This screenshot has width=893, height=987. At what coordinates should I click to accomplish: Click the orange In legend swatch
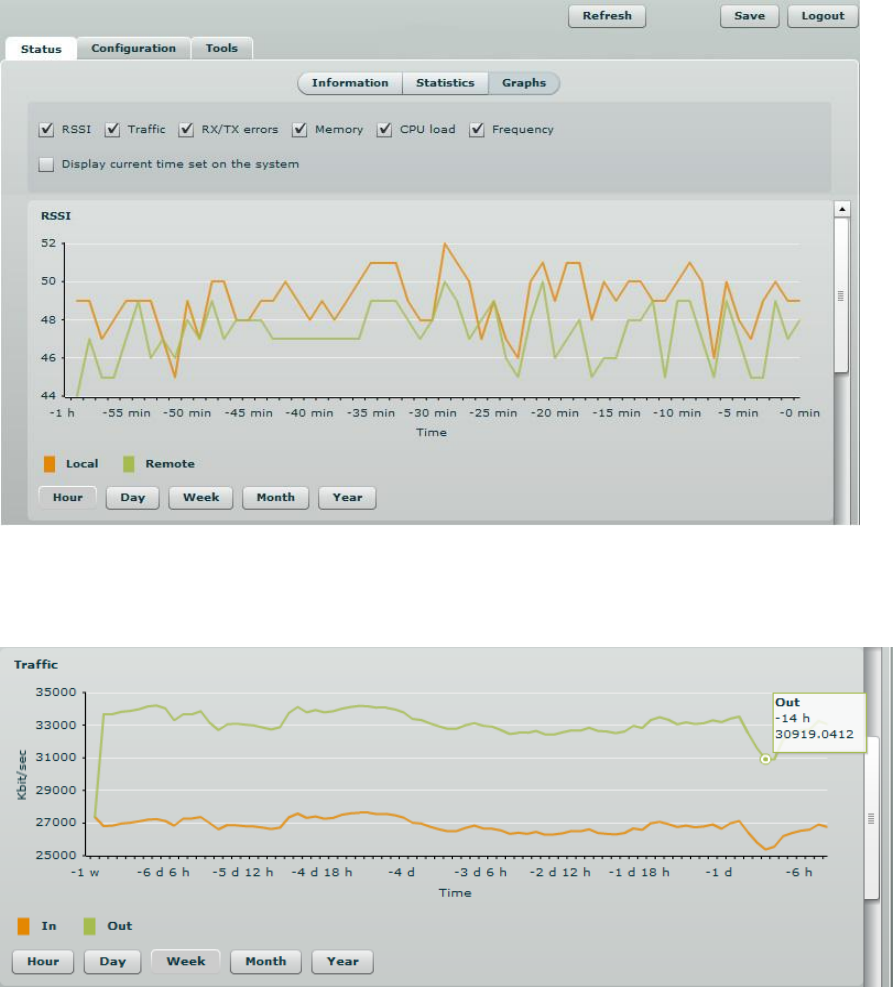coord(23,926)
